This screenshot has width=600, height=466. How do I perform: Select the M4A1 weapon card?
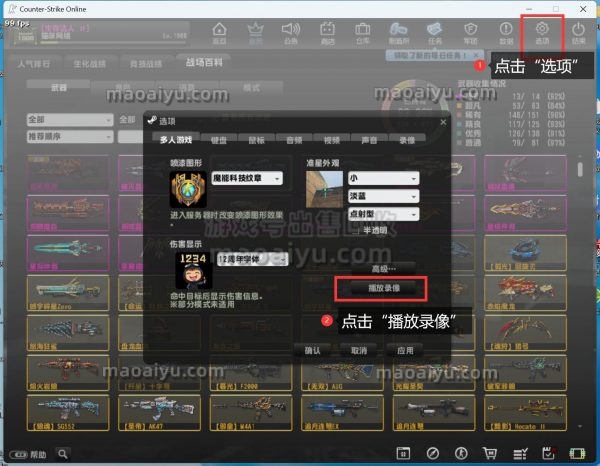pos(251,413)
